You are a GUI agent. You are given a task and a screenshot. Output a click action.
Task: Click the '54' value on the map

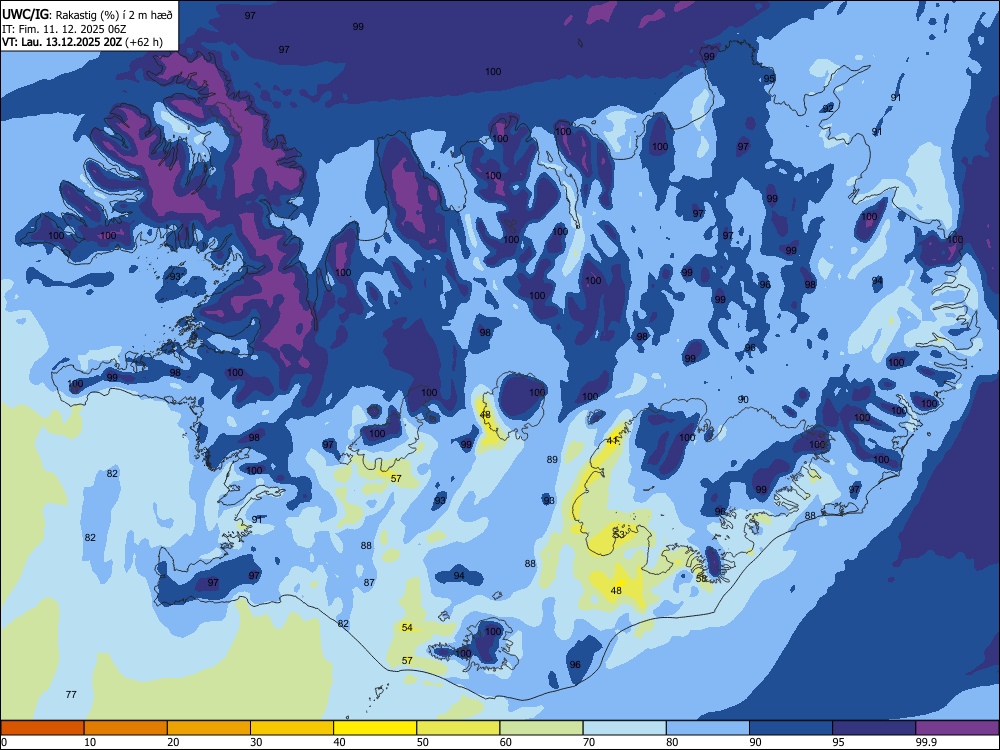tap(408, 628)
